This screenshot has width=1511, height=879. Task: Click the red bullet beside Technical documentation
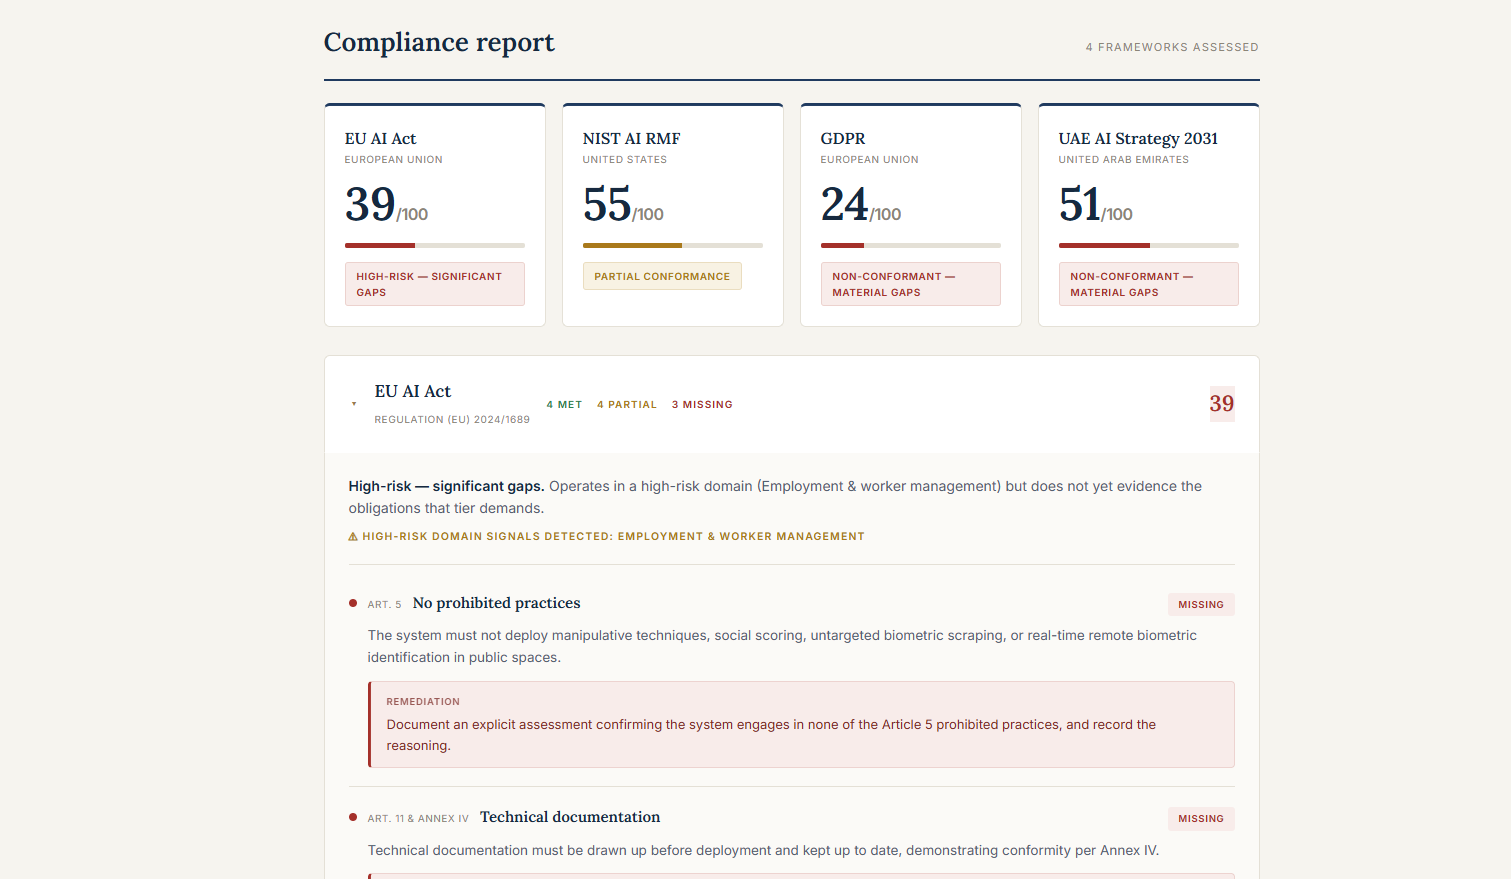coord(353,817)
